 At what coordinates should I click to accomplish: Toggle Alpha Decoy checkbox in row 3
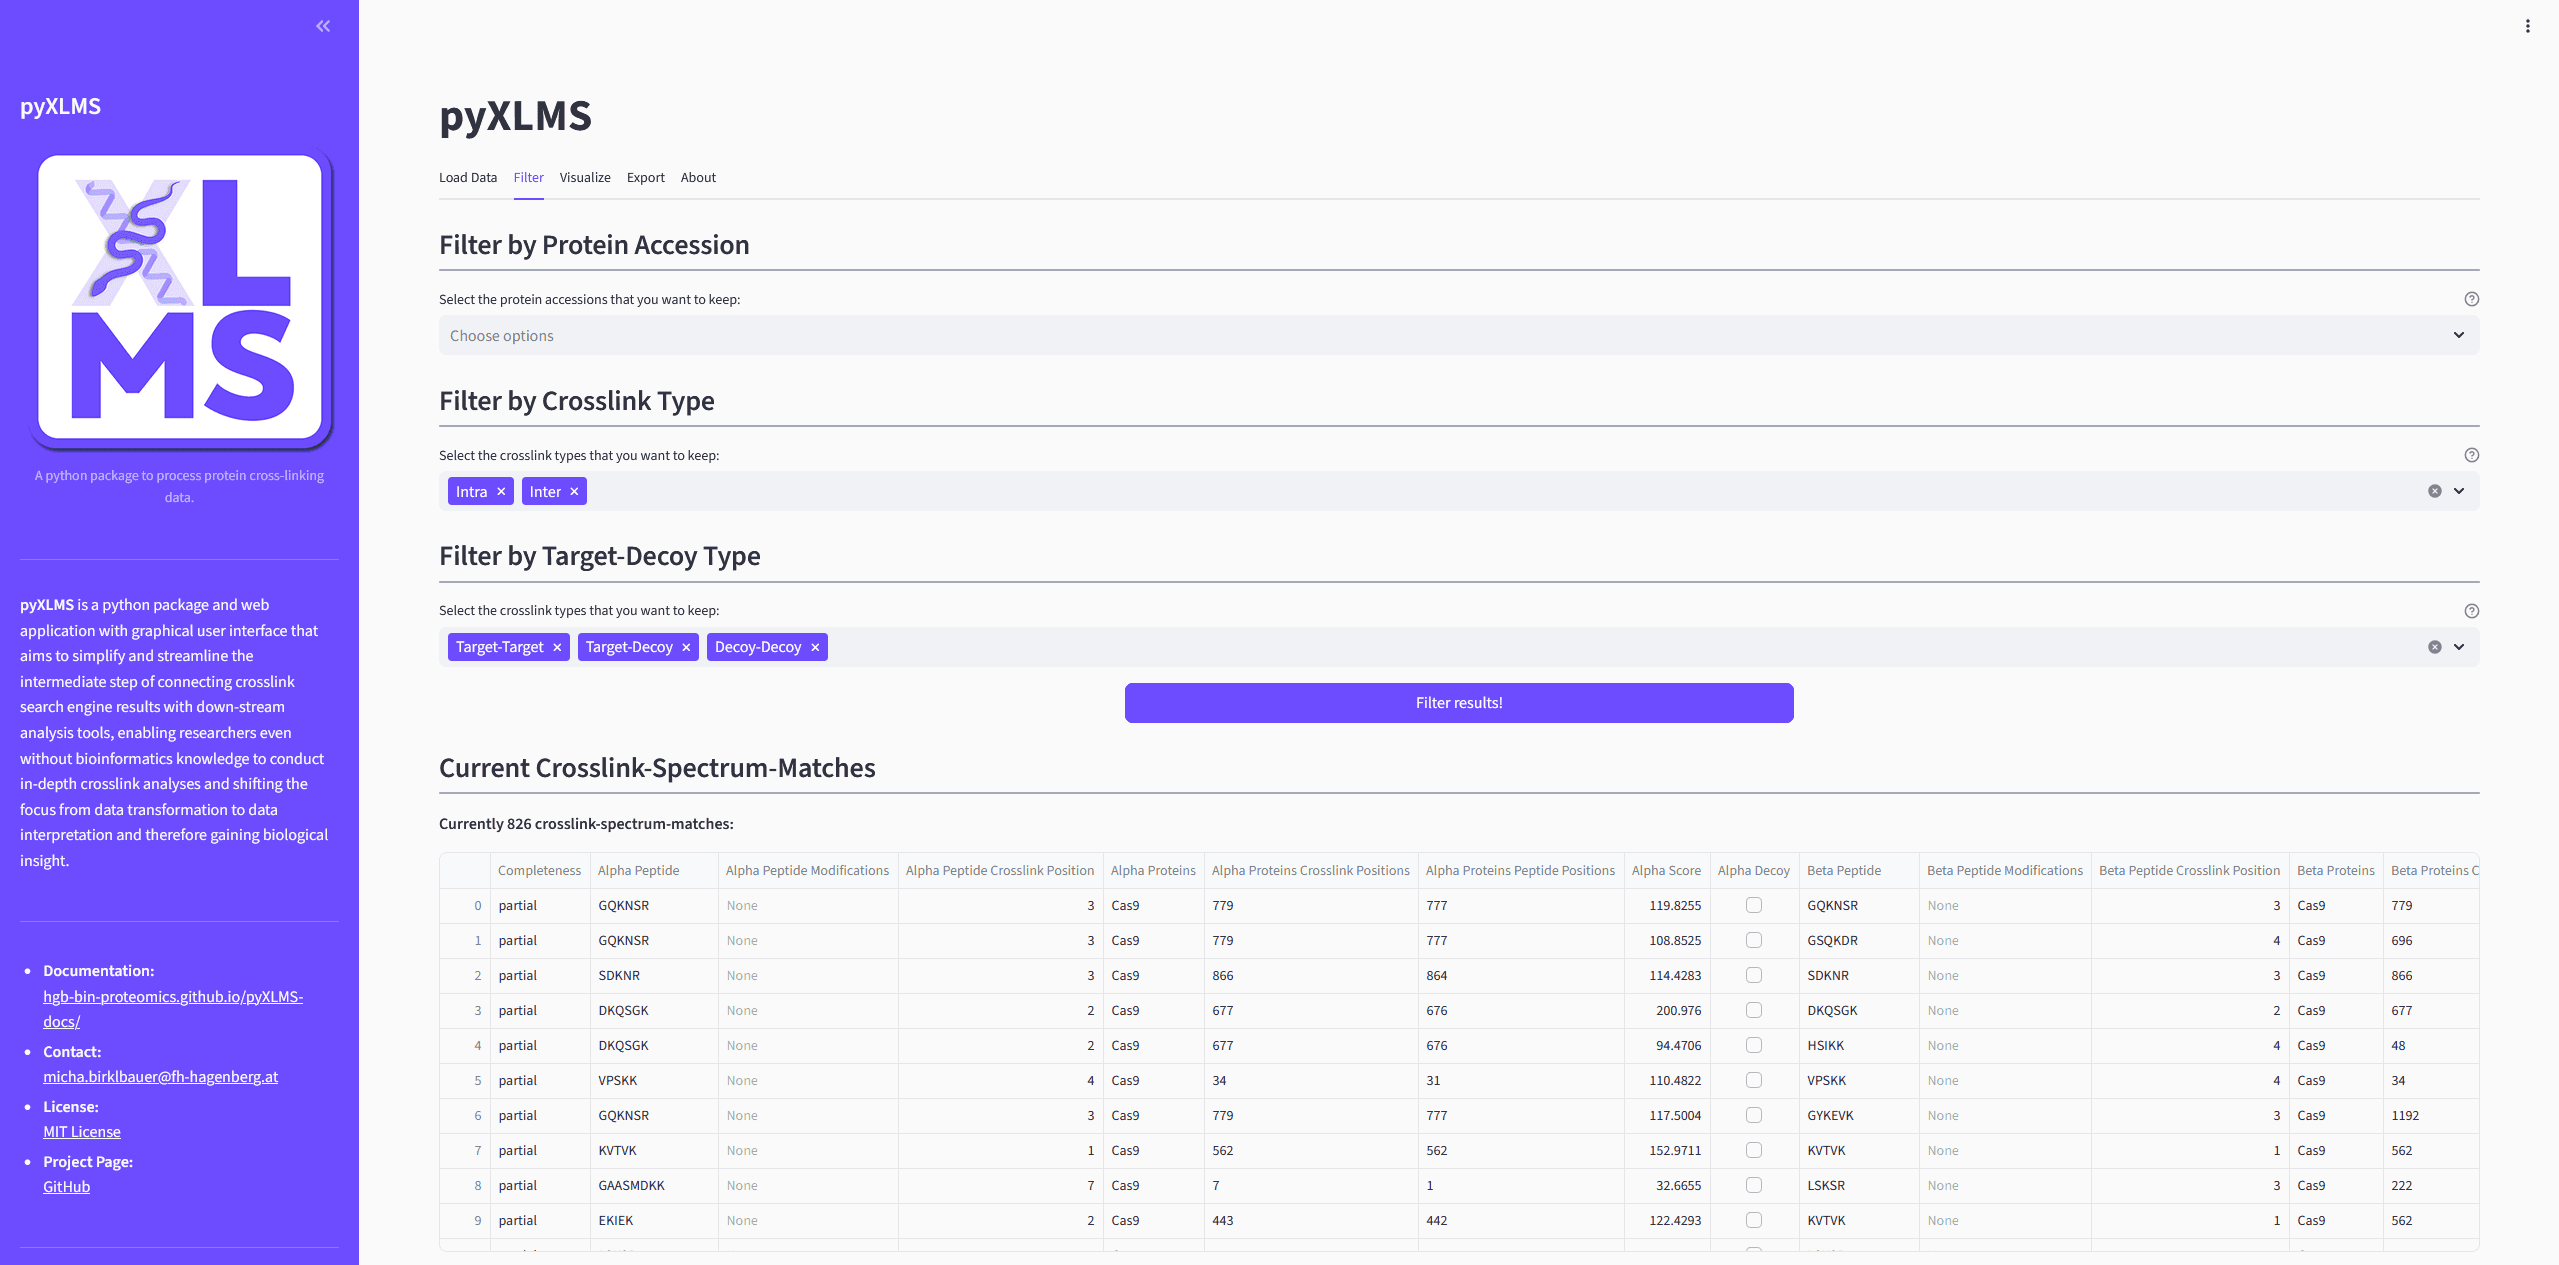1753,1010
